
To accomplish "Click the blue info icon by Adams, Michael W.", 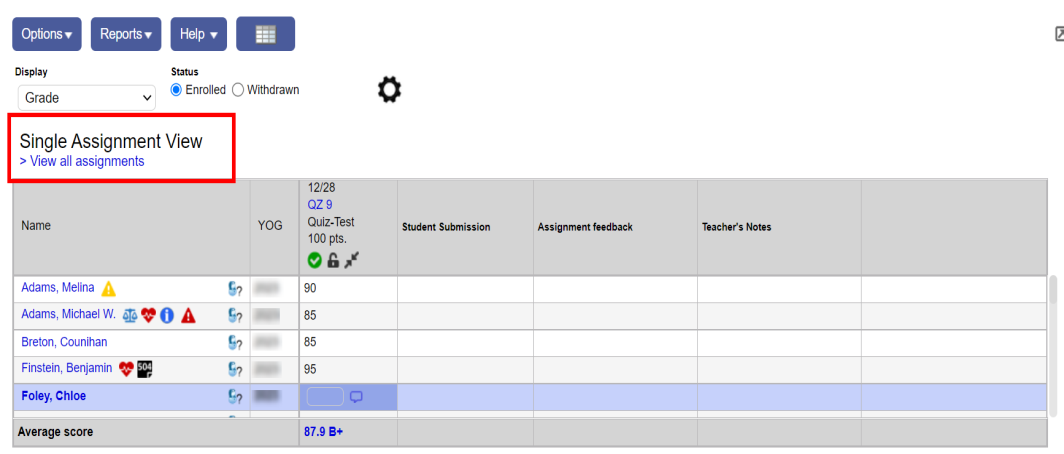I will [x=168, y=315].
